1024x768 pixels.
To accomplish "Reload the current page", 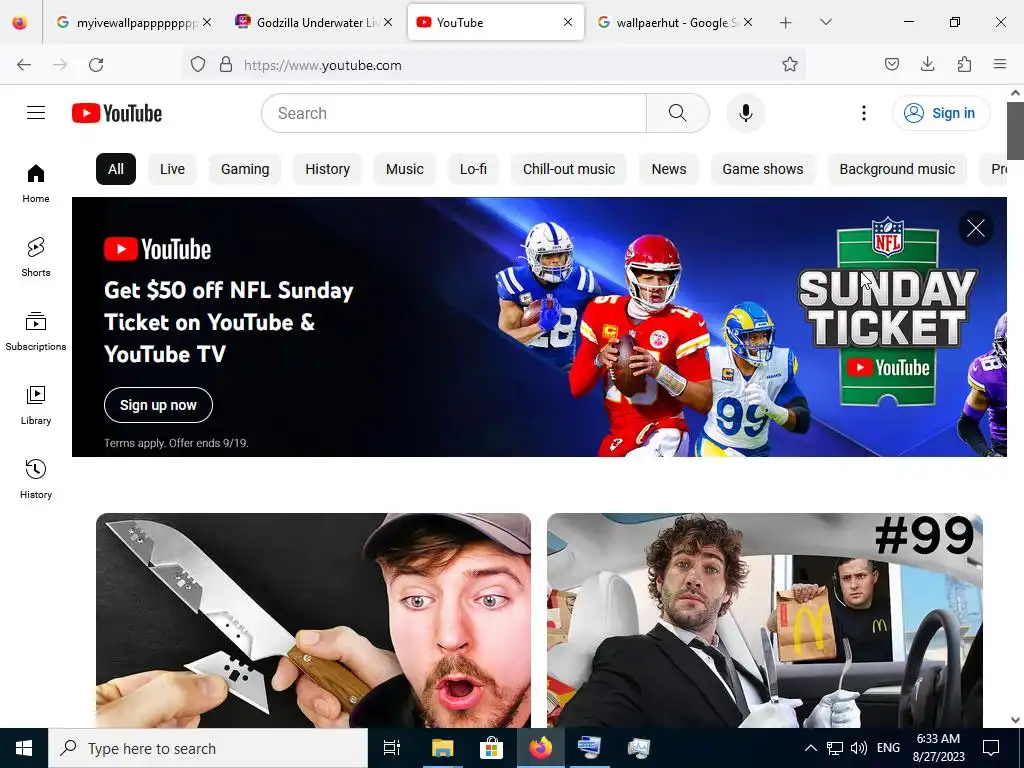I will (96, 65).
